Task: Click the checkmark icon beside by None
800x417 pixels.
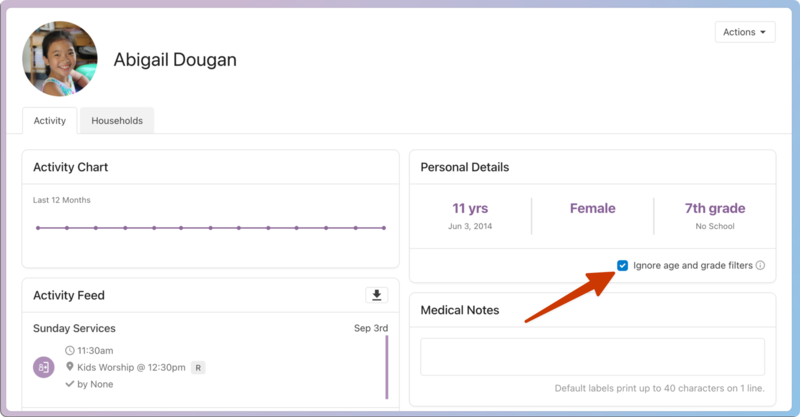Action: (70, 384)
